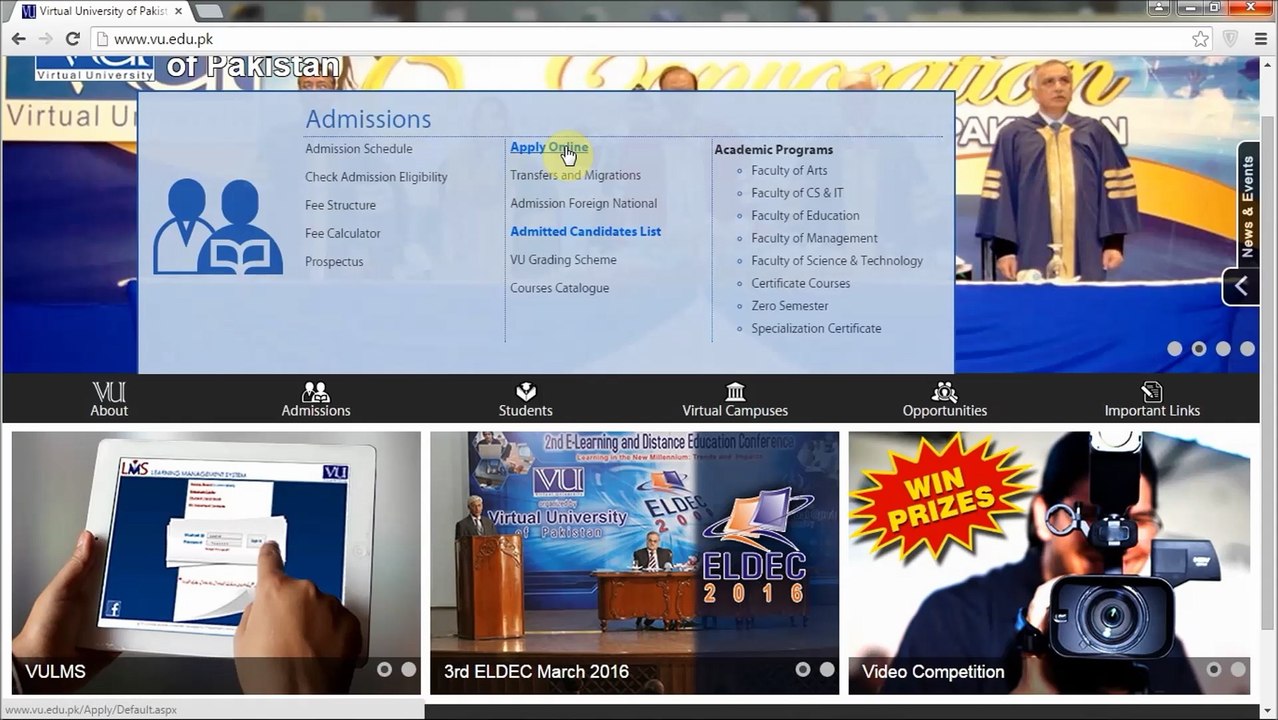Click the Academic Programs heading
The height and width of the screenshot is (720, 1278).
774,150
